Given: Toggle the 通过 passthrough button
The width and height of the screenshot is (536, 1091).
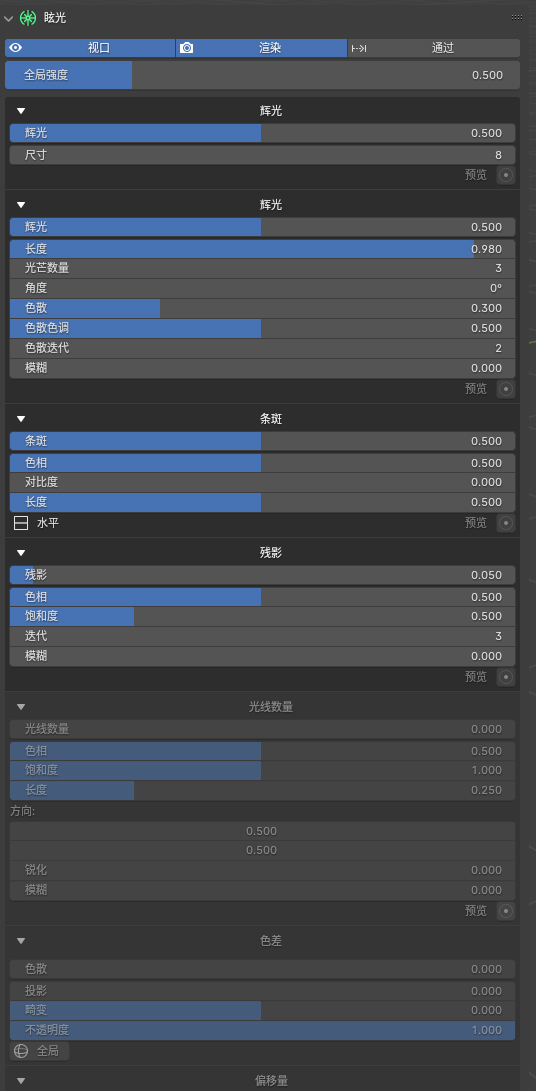Looking at the screenshot, I should pos(434,48).
